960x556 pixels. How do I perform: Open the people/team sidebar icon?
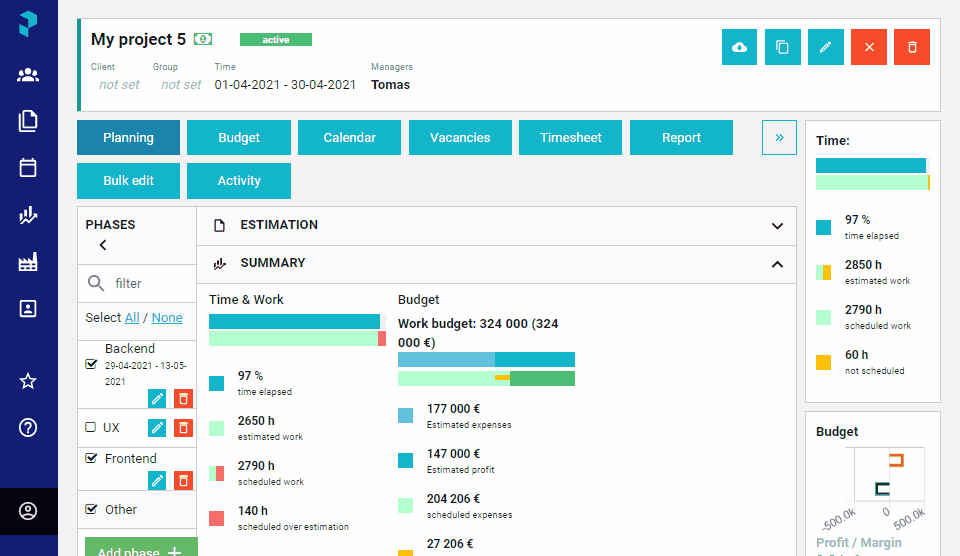pyautogui.click(x=28, y=75)
